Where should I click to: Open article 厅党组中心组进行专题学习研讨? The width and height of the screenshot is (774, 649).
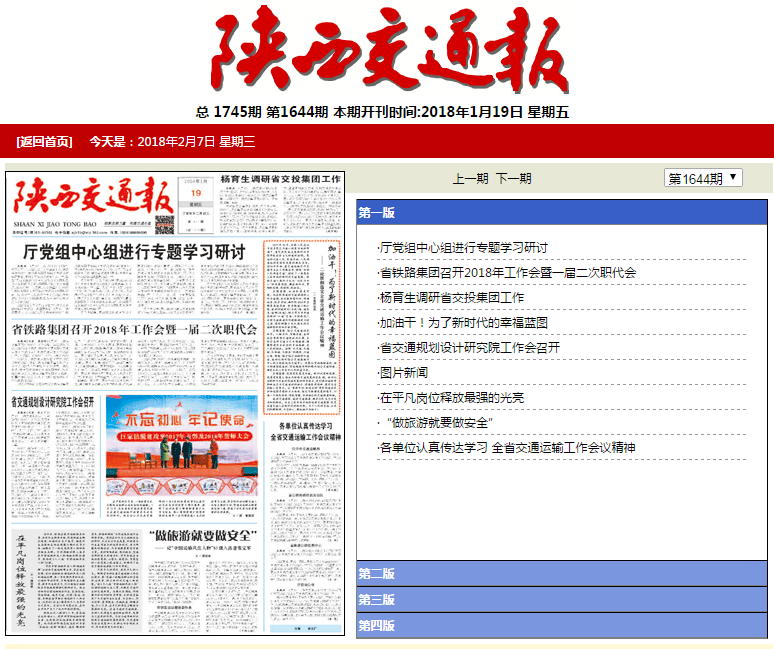click(463, 248)
